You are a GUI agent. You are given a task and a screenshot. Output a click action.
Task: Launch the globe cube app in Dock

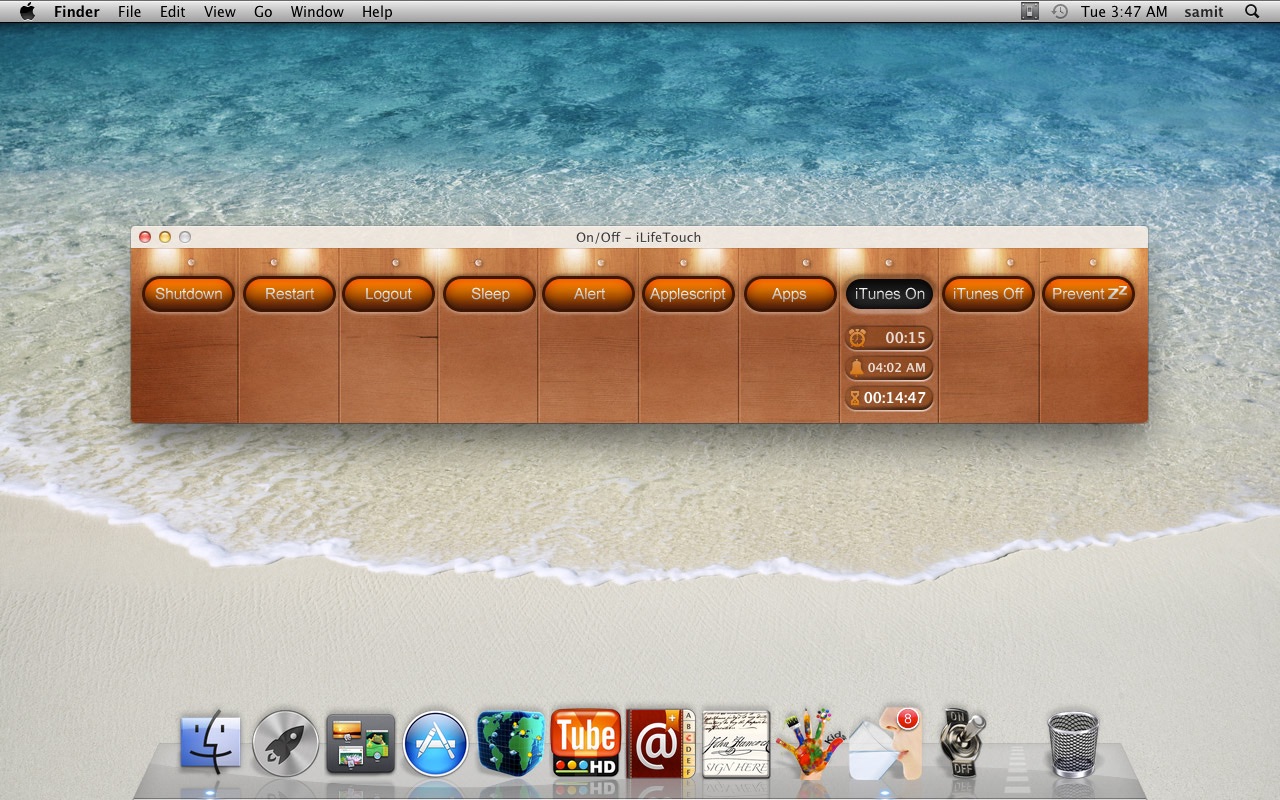click(510, 743)
